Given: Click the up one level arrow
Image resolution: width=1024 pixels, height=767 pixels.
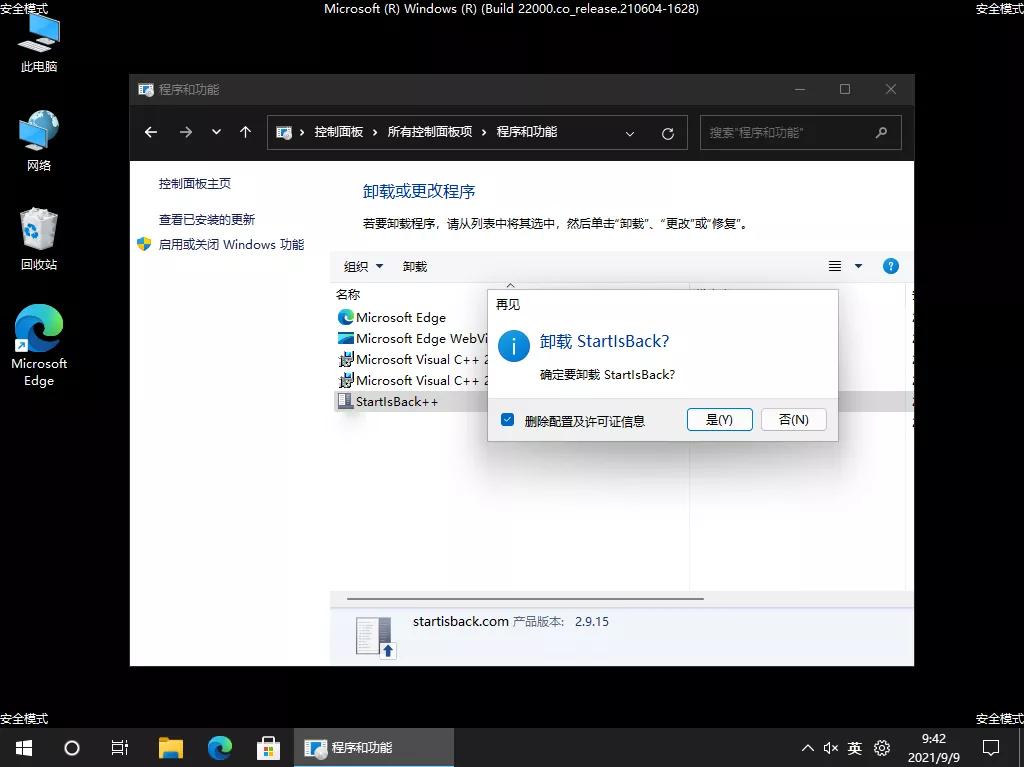Looking at the screenshot, I should [x=247, y=131].
